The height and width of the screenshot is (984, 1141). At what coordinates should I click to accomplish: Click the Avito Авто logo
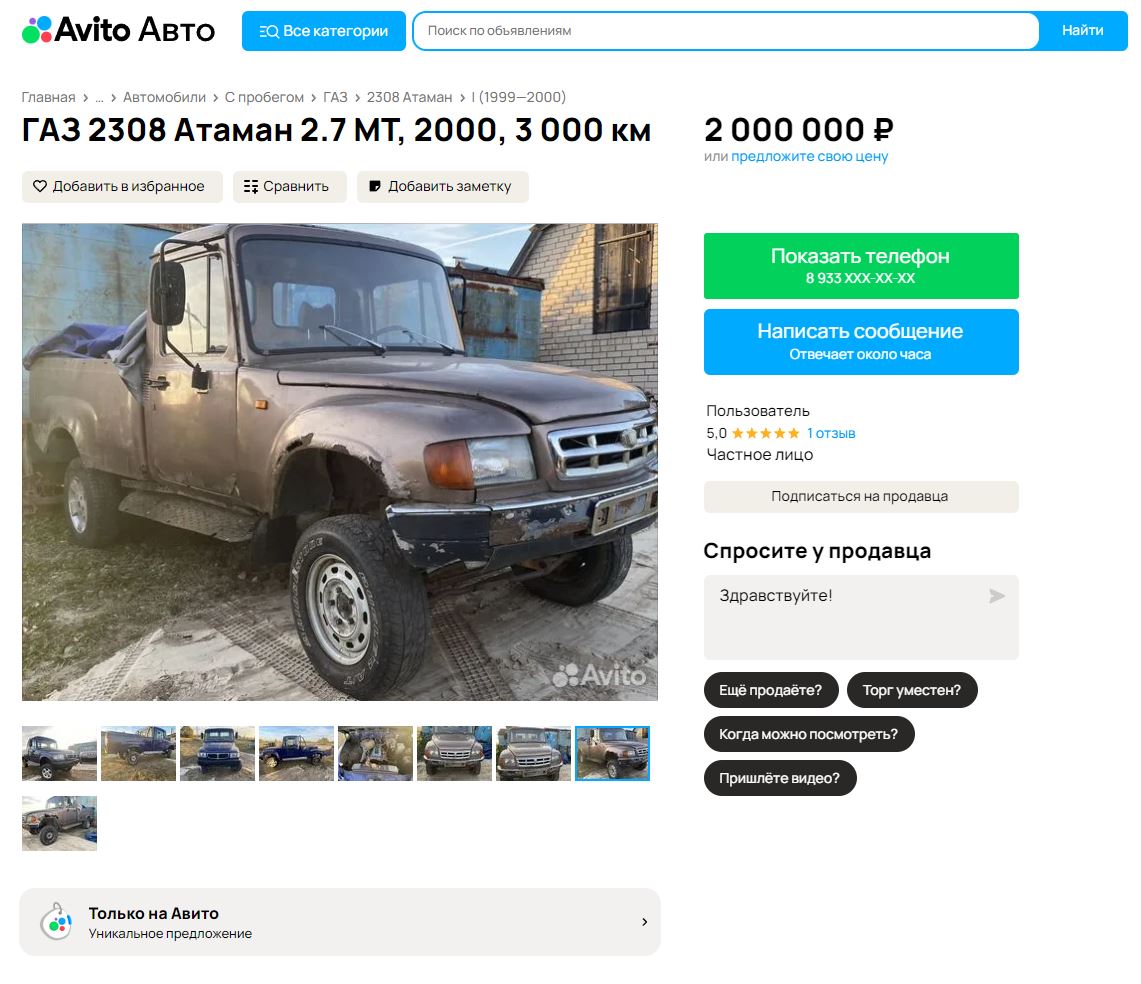point(119,30)
